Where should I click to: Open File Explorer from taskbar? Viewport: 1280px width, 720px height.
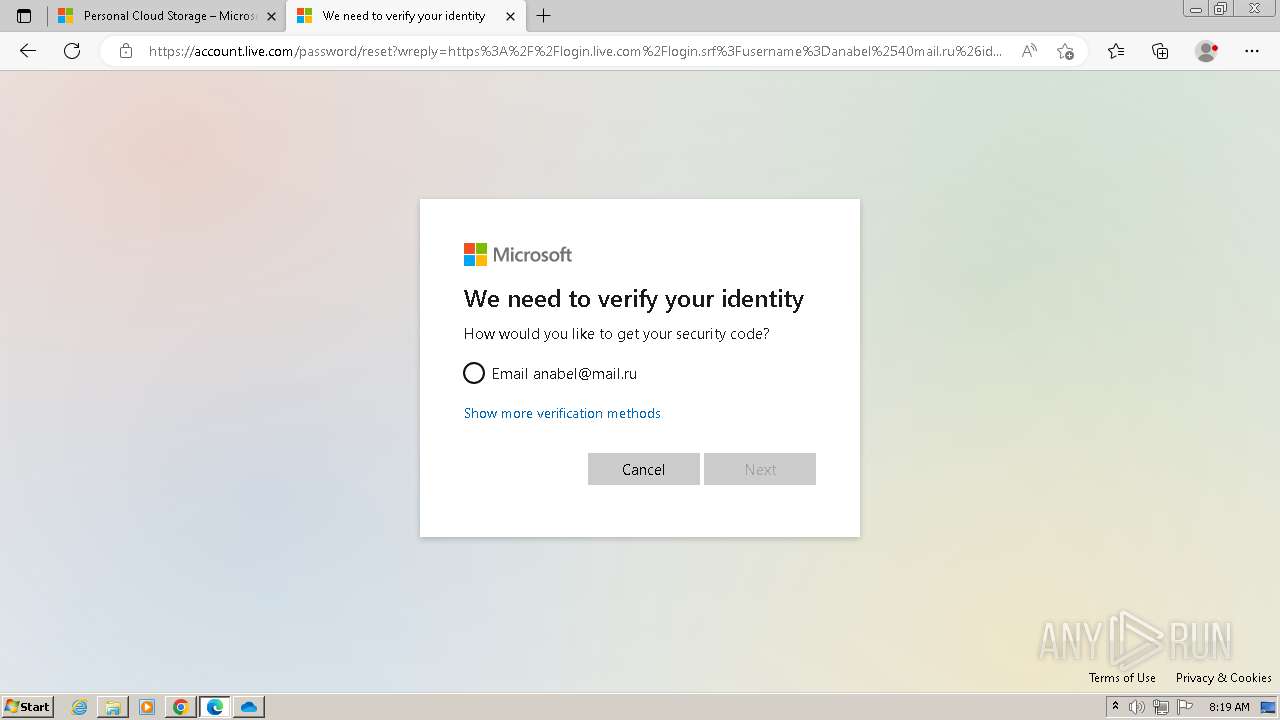[x=113, y=707]
